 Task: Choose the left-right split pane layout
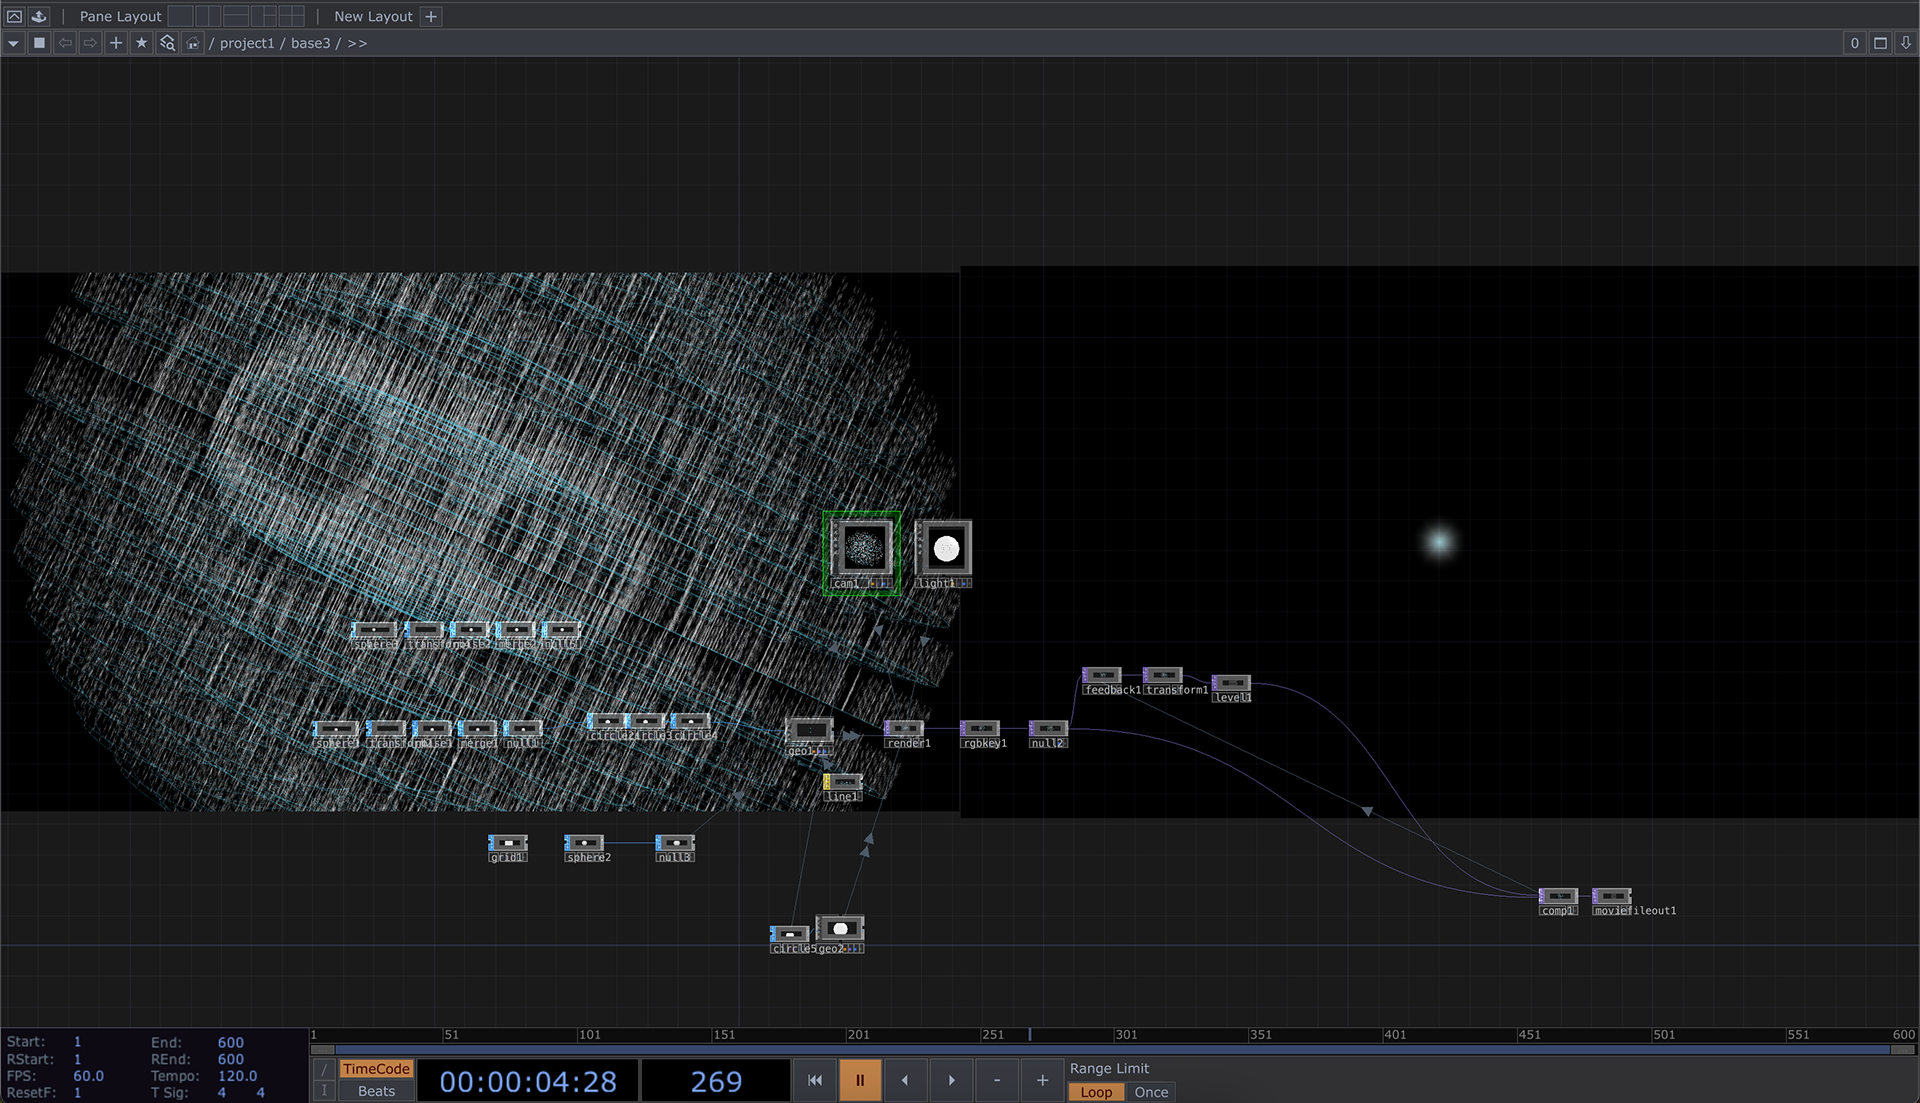tap(208, 16)
